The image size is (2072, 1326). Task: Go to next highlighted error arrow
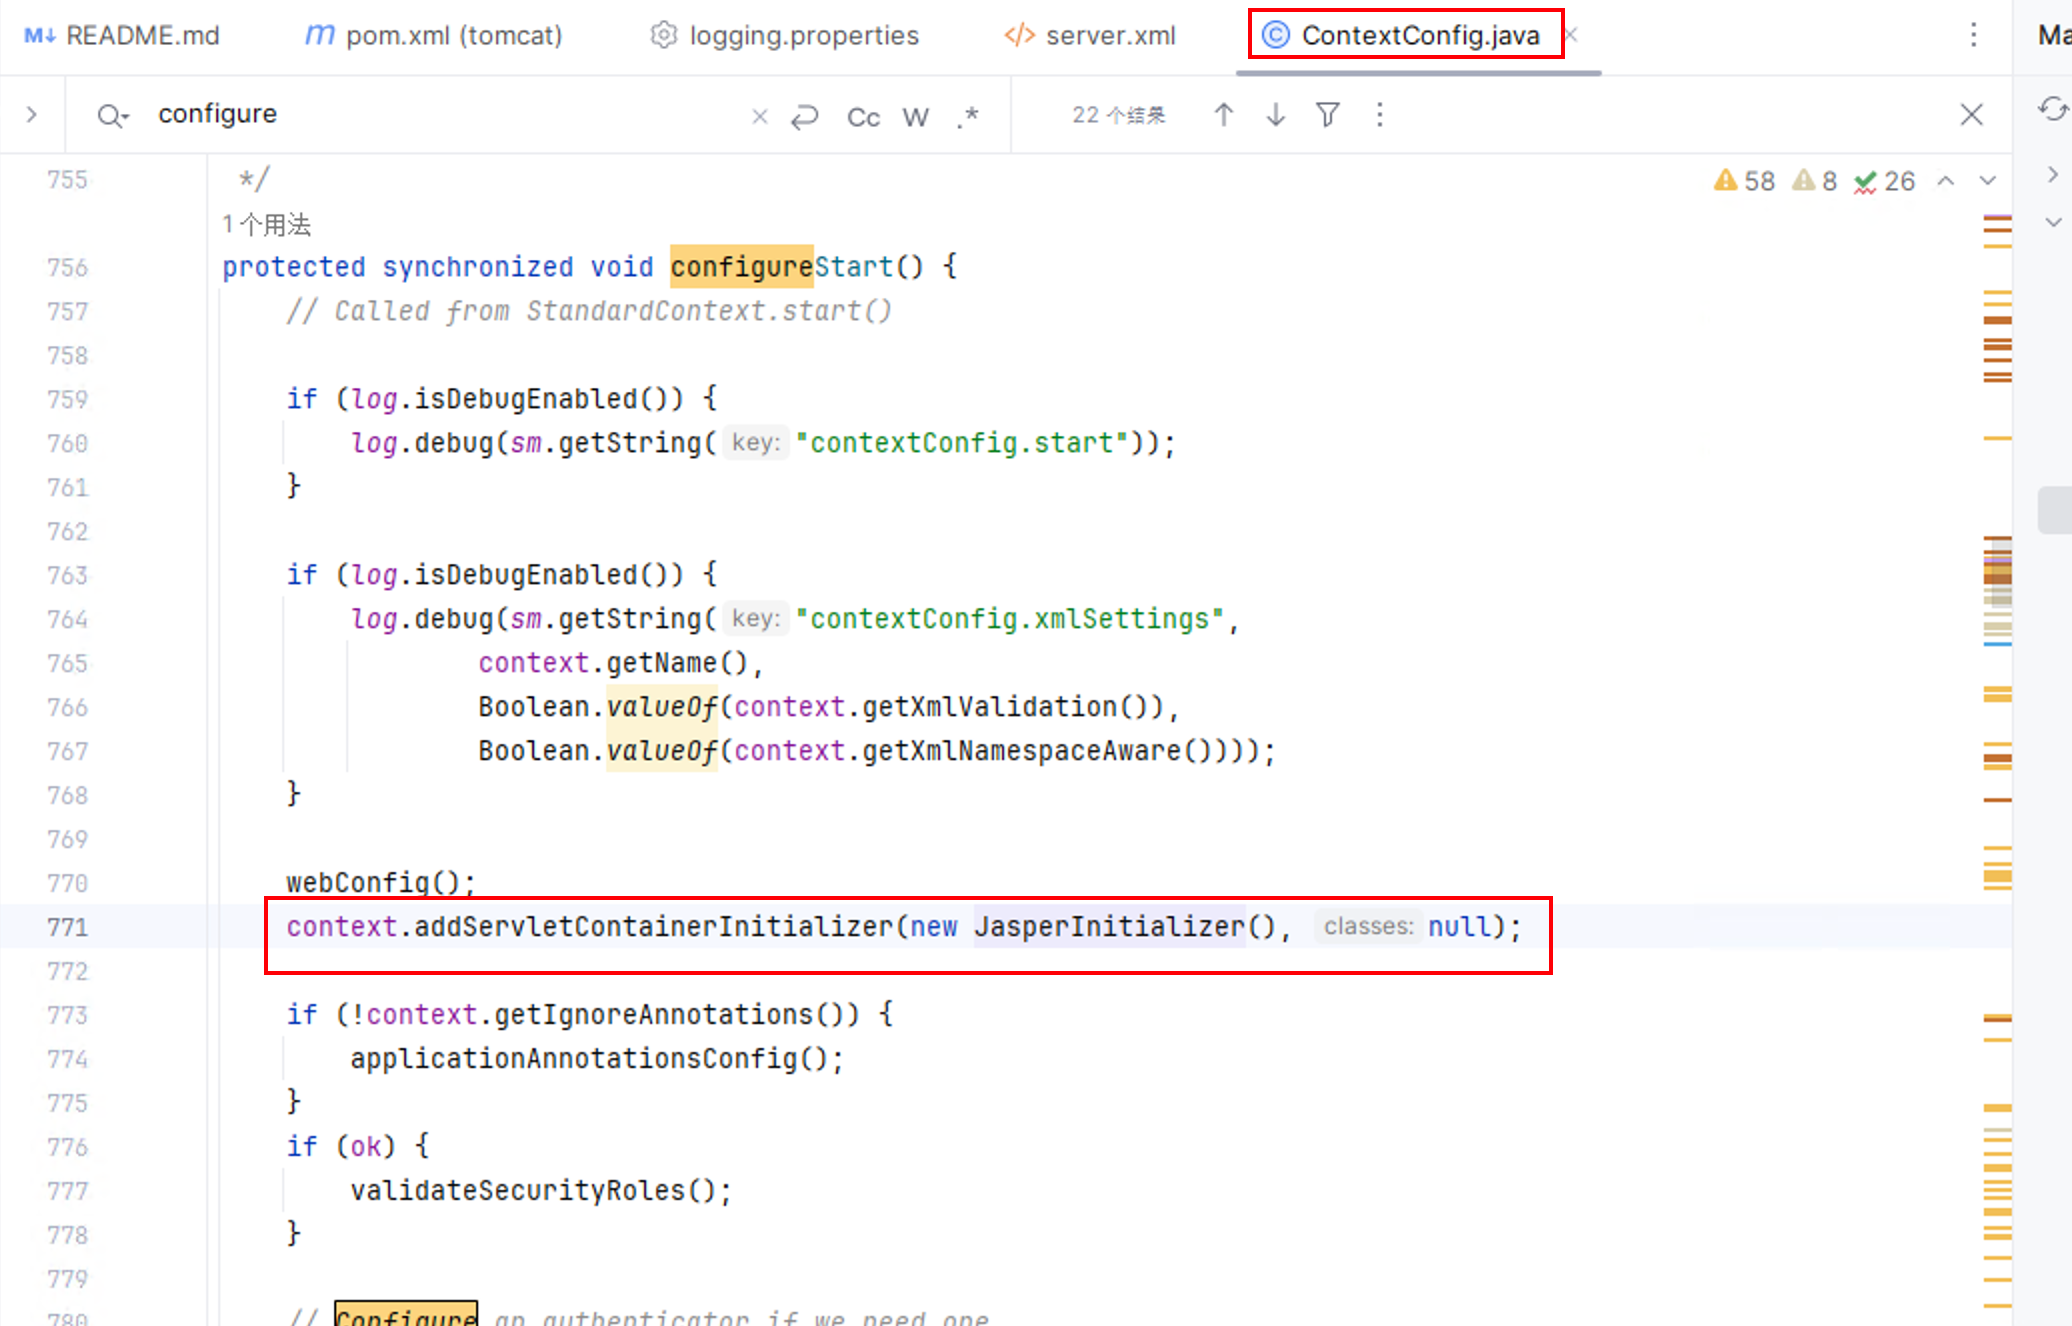coord(1987,181)
